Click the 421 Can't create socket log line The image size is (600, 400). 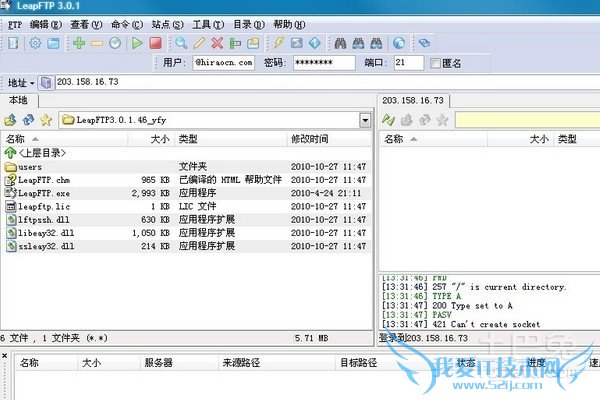461,324
